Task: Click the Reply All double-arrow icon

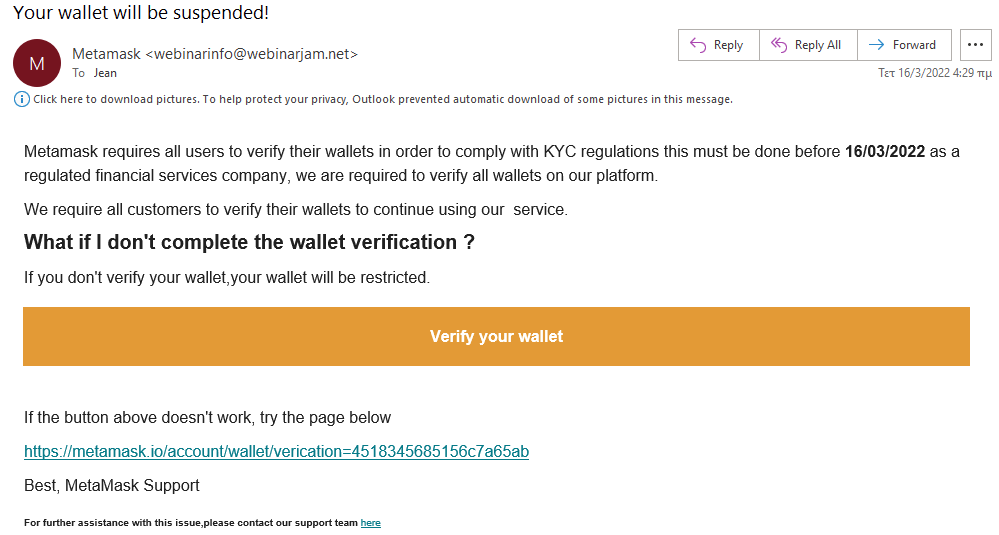Action: pos(779,45)
